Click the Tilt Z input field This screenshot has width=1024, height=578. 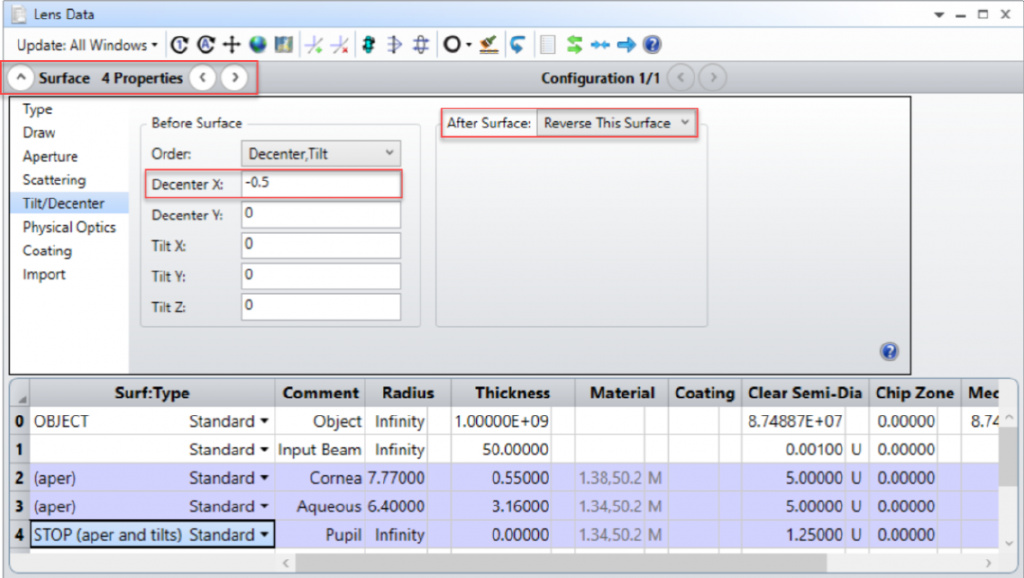point(321,306)
